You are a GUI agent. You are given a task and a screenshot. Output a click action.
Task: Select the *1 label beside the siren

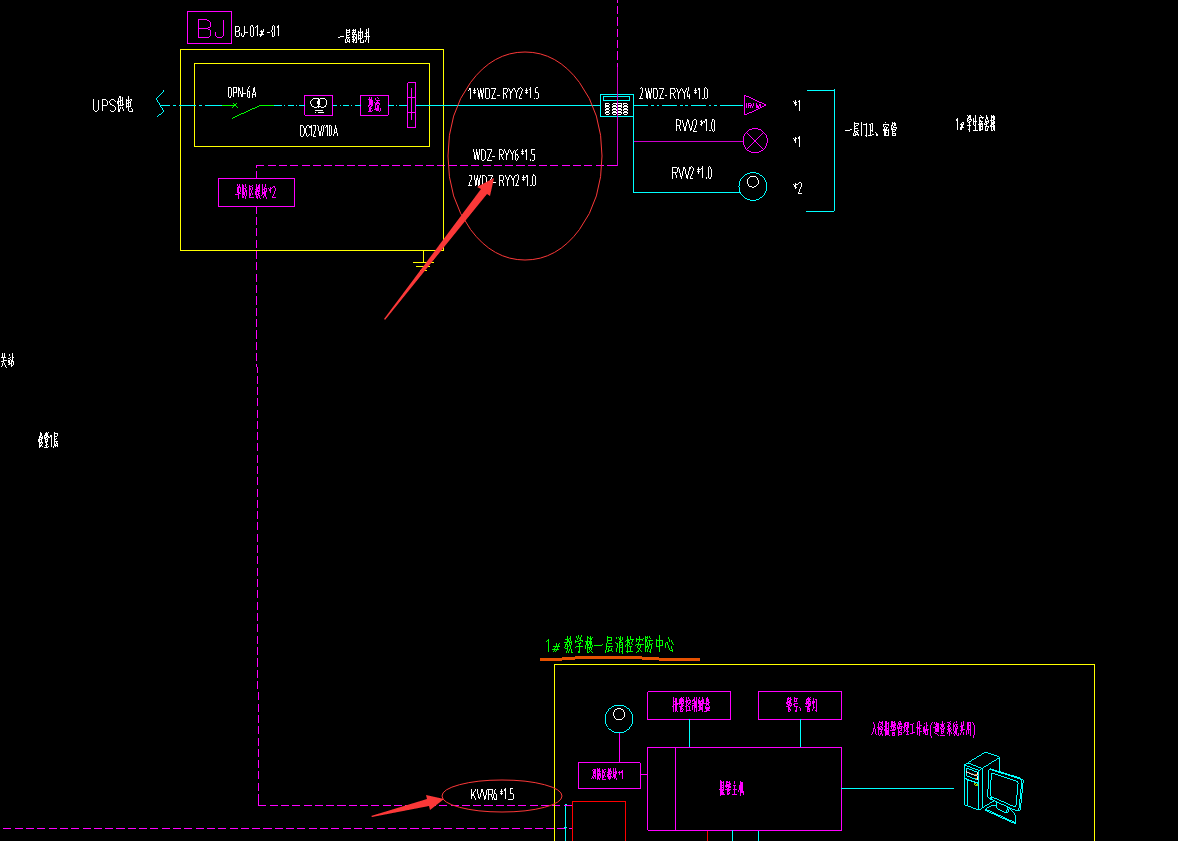click(x=797, y=105)
